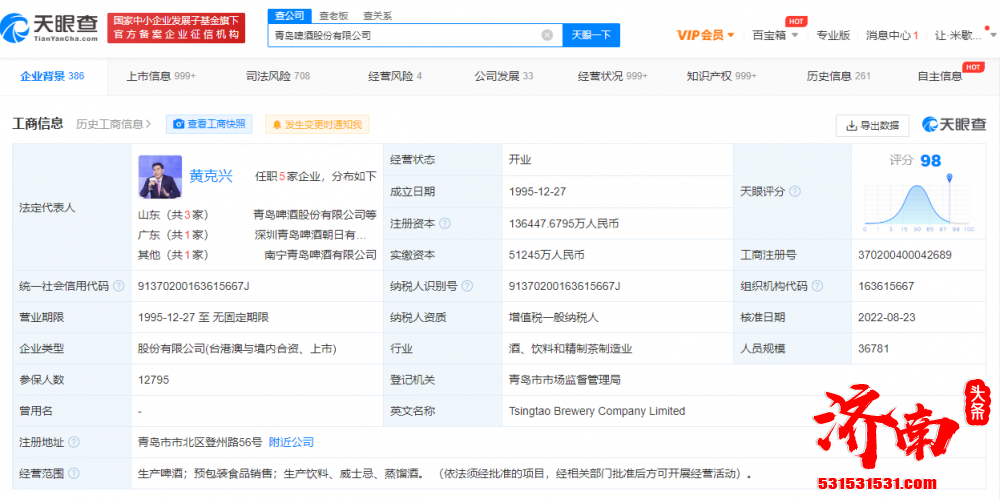Click the bell icon on 发生变更时通知我

tap(277, 124)
